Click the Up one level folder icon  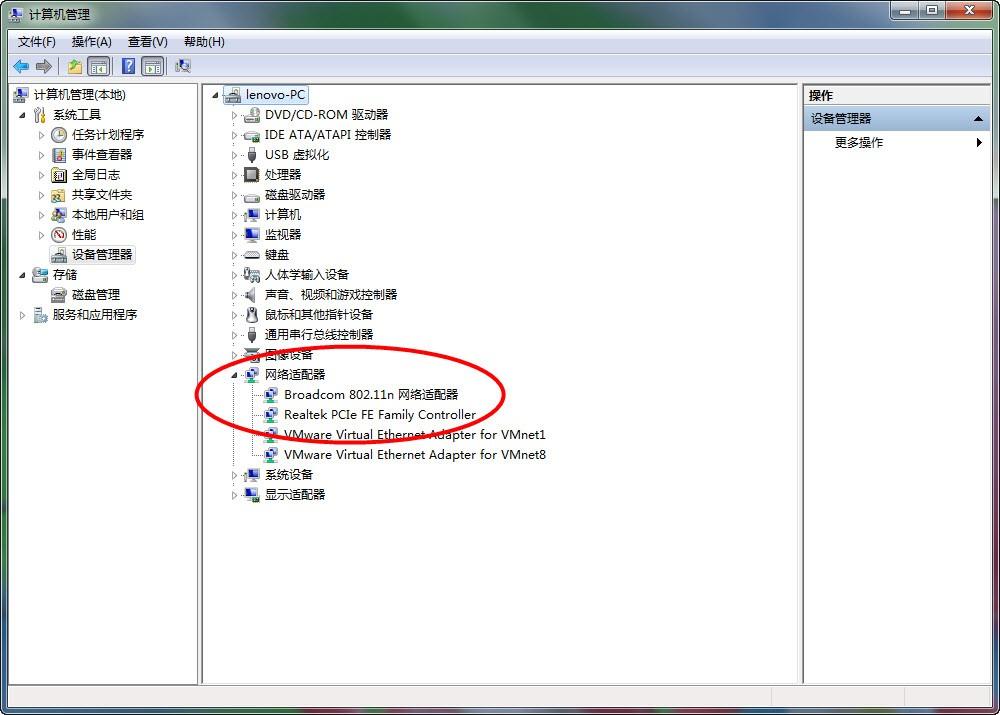74,66
